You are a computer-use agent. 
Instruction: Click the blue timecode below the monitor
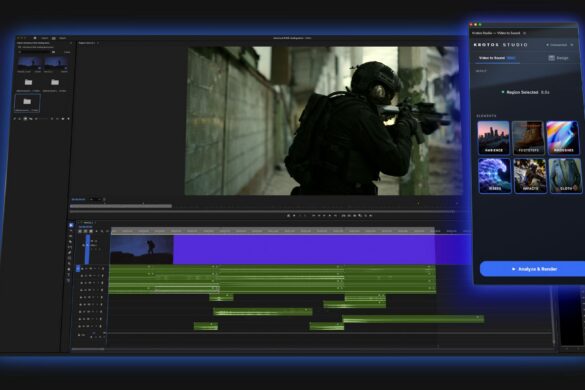pos(78,199)
